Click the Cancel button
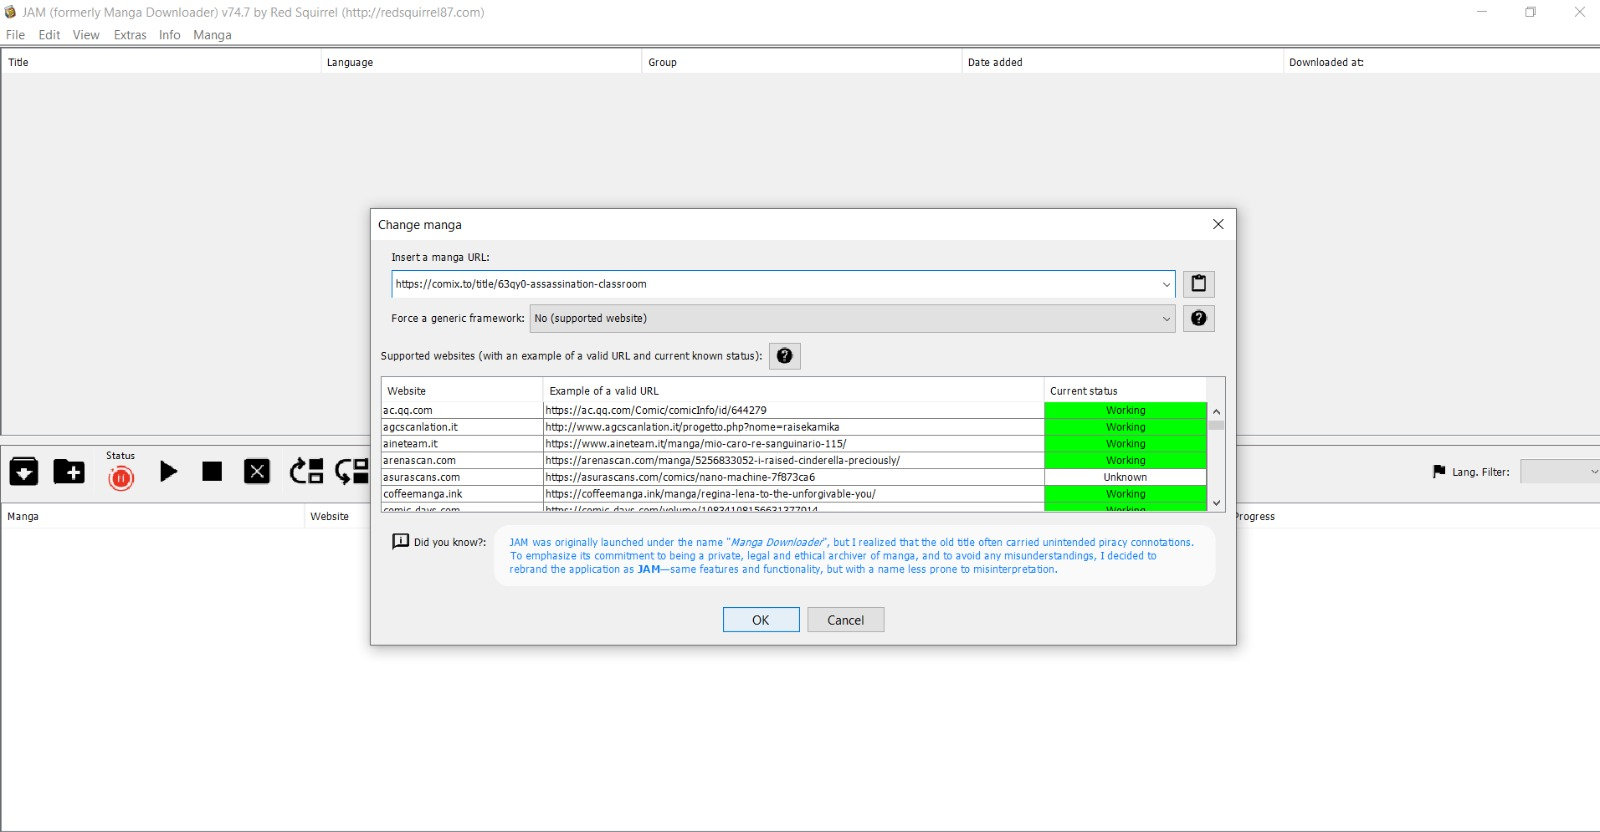The height and width of the screenshot is (832, 1600). [846, 620]
